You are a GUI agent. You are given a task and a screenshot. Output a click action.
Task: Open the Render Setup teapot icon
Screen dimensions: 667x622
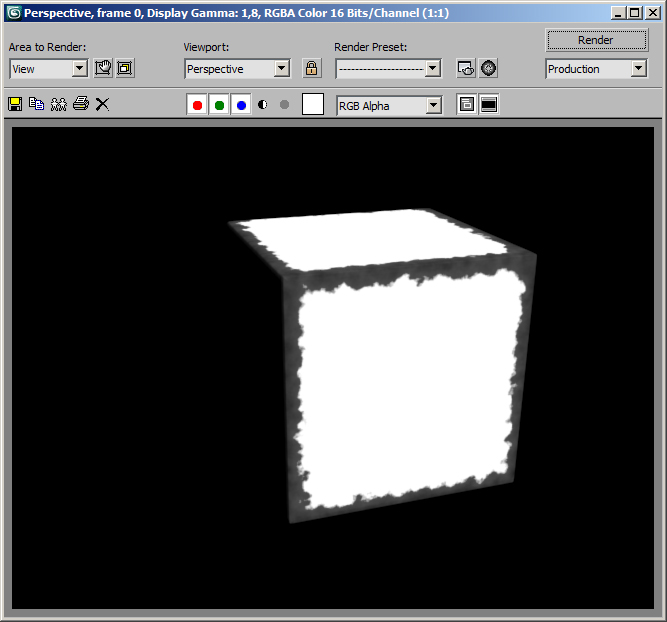pos(466,68)
